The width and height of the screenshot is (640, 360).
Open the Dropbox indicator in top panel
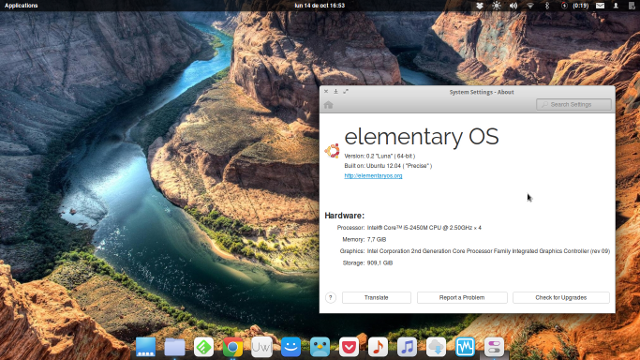480,6
